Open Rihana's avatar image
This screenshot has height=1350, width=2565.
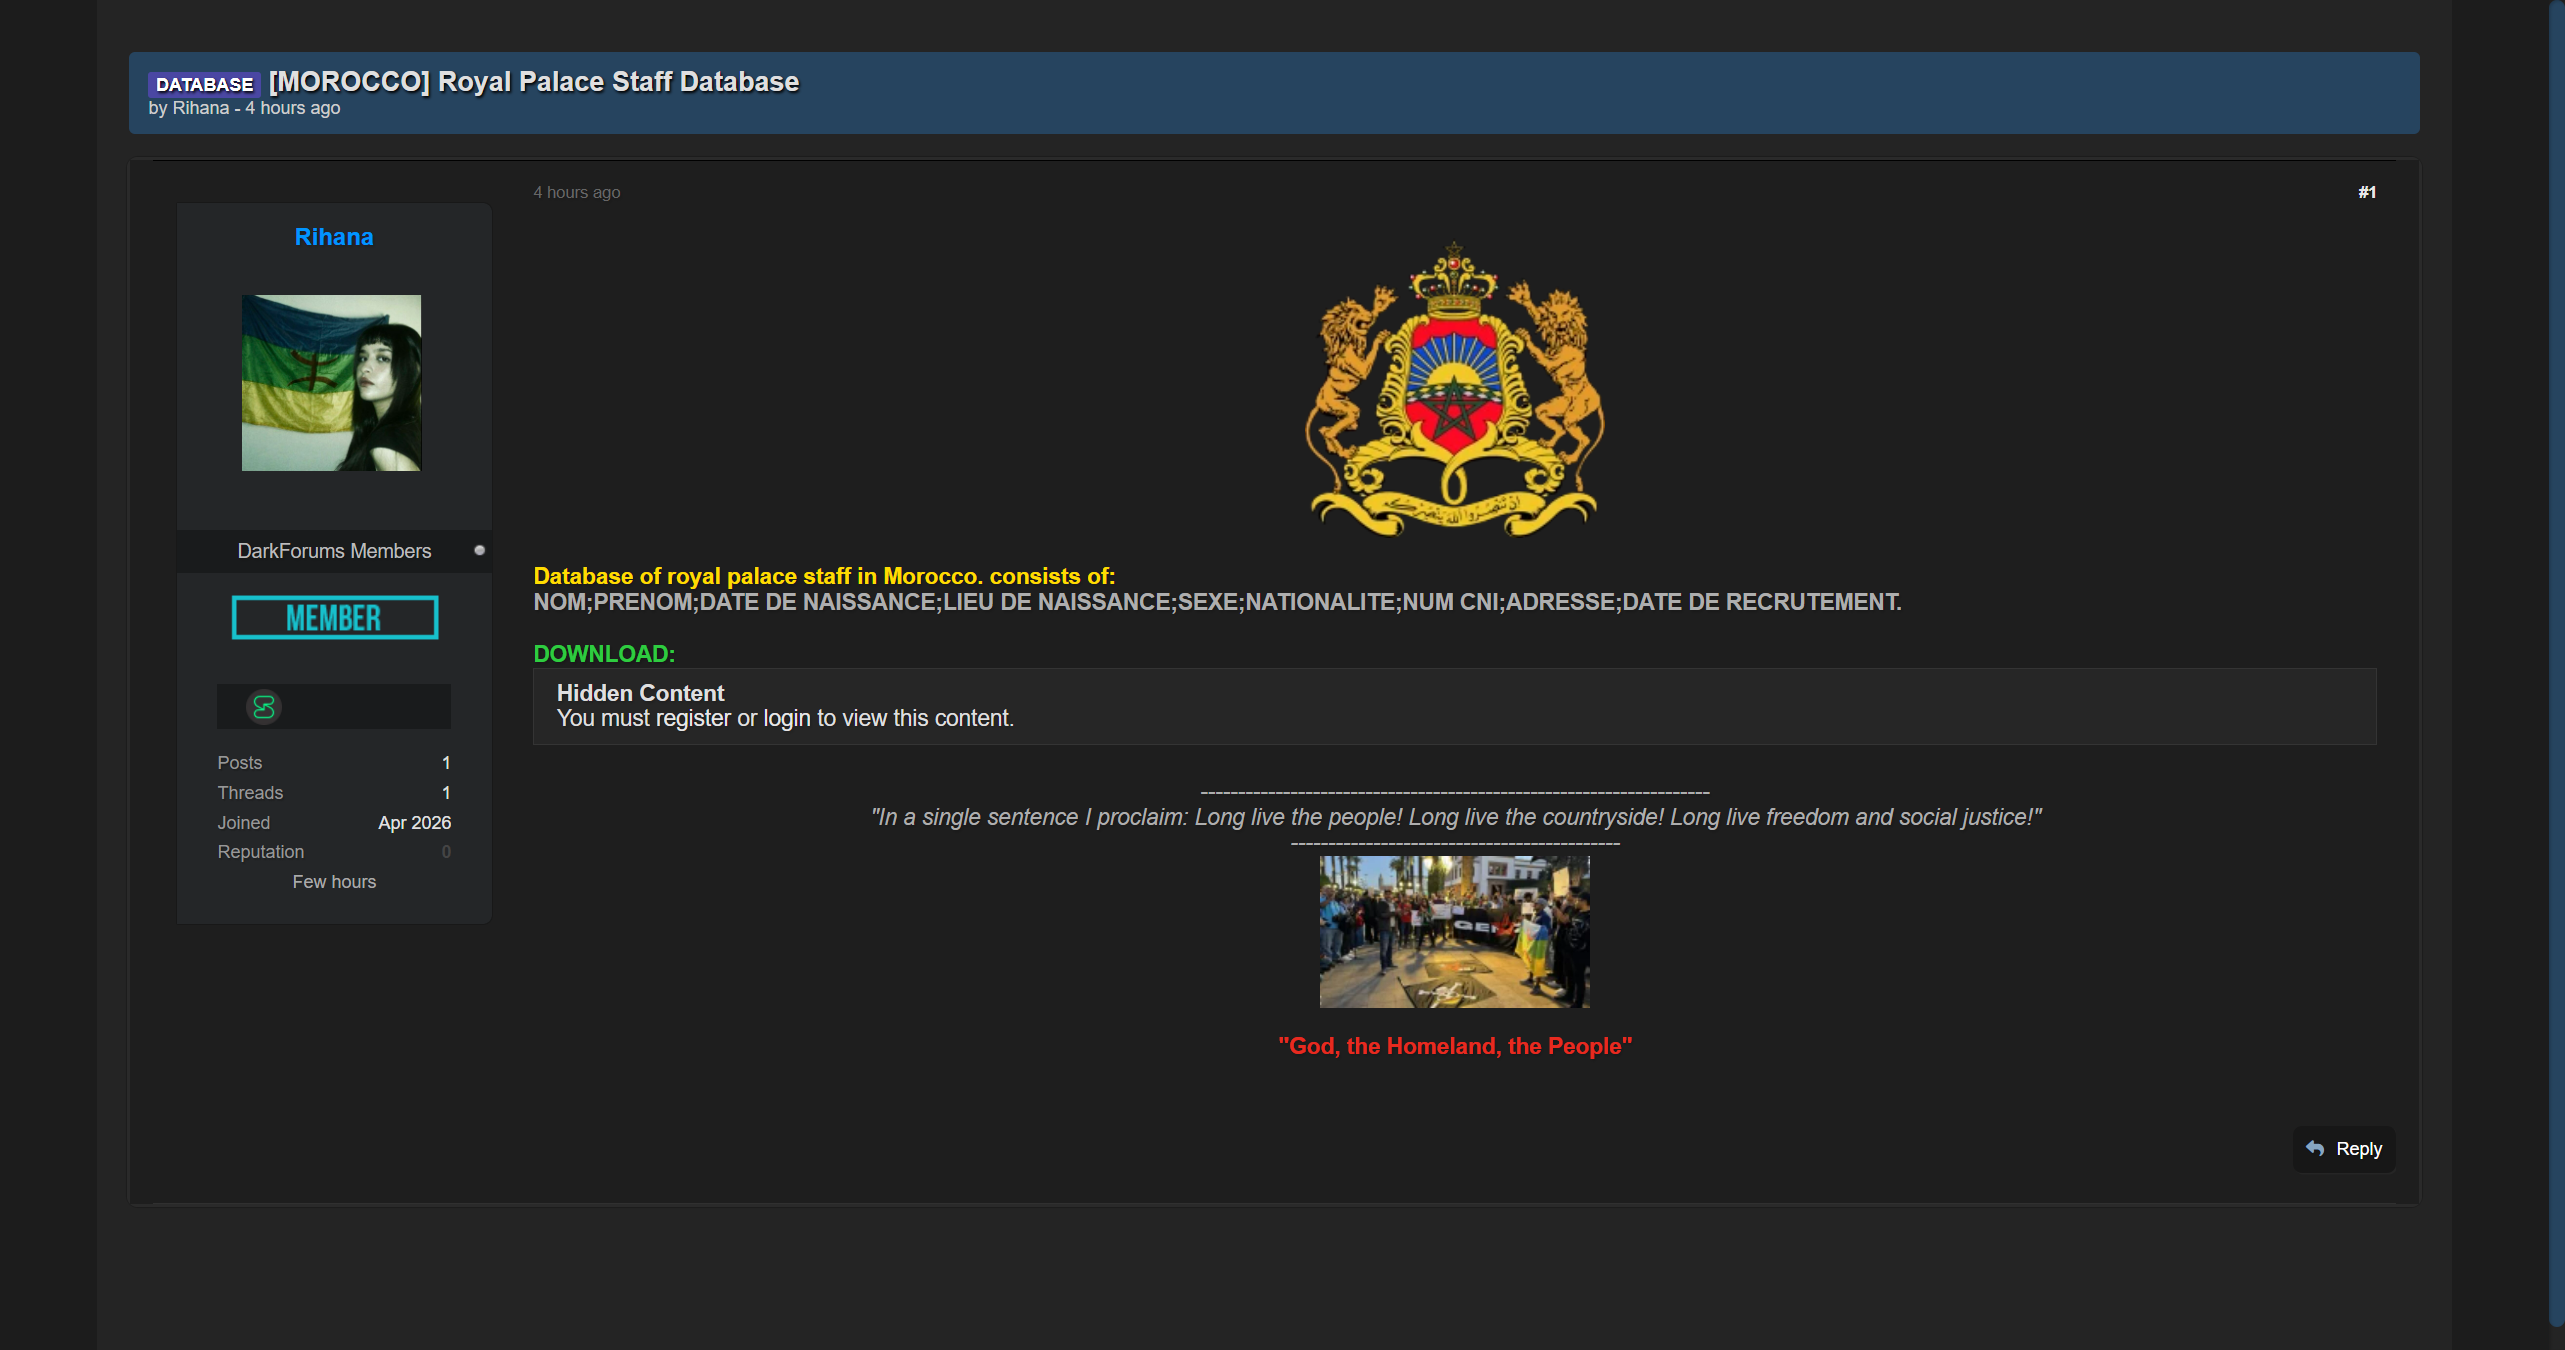click(x=331, y=383)
